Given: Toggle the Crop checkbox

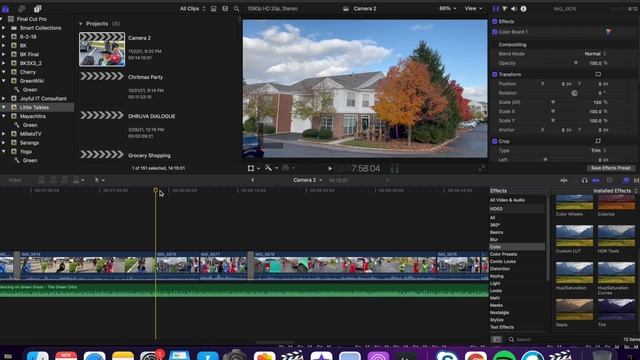Looking at the screenshot, I should pos(495,142).
